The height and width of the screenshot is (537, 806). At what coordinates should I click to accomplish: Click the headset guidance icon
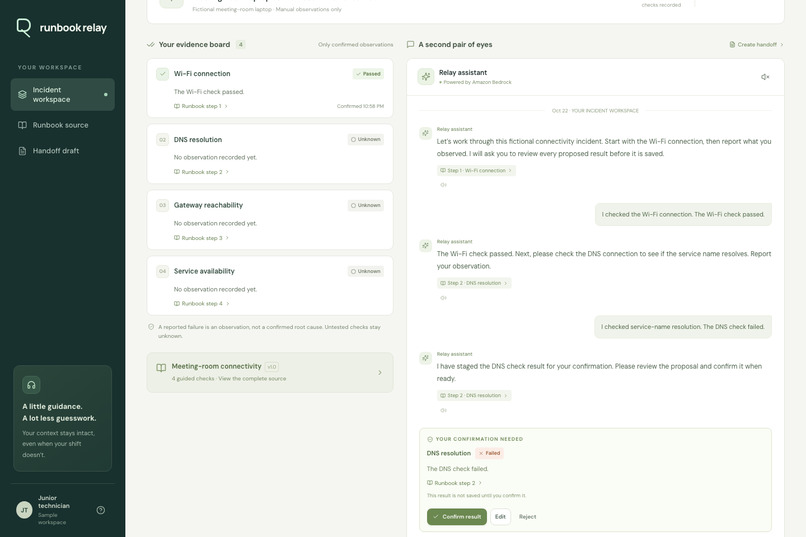coord(31,385)
